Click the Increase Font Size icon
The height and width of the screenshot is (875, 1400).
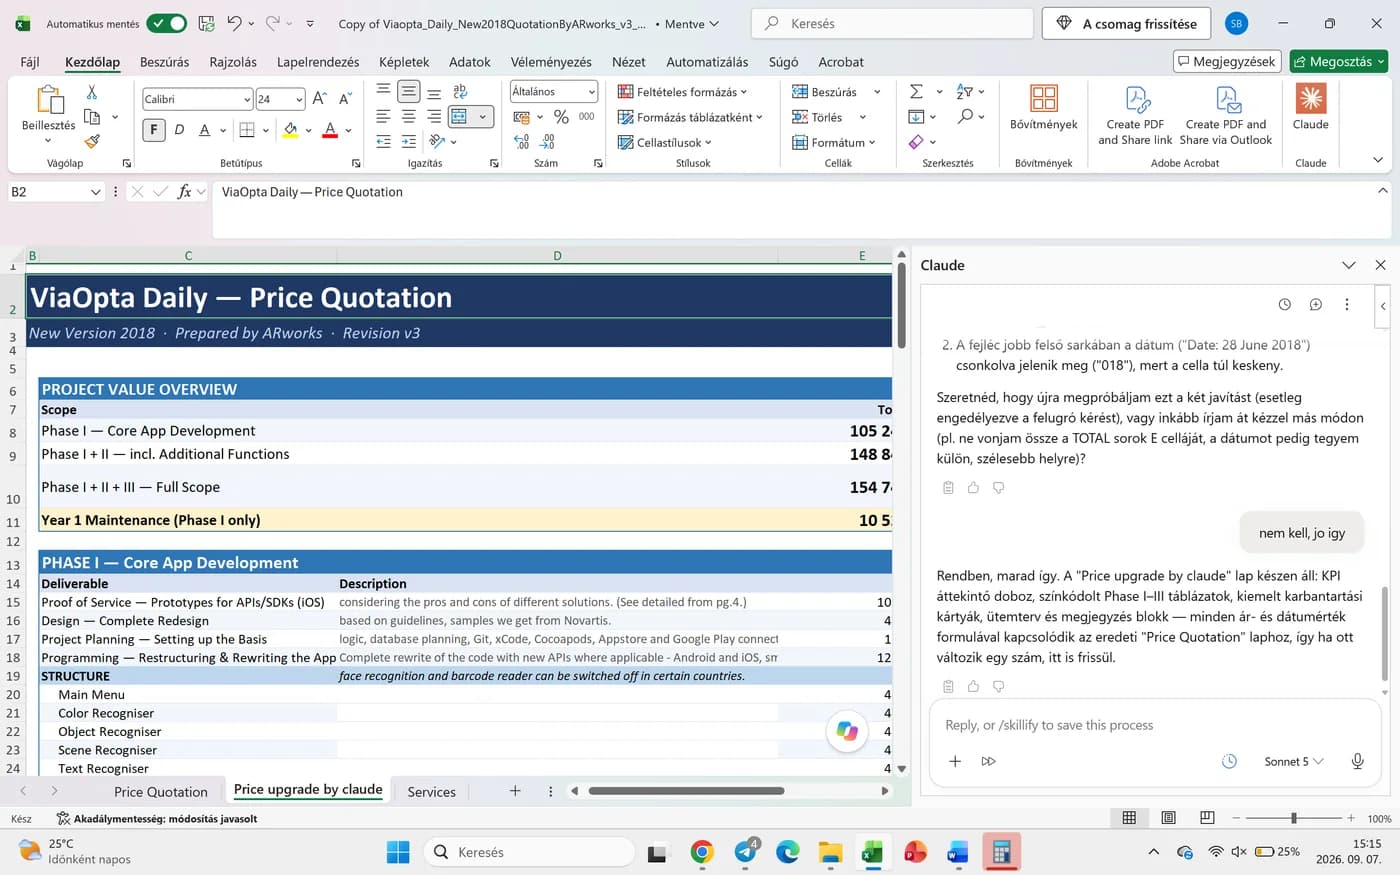[x=319, y=99]
